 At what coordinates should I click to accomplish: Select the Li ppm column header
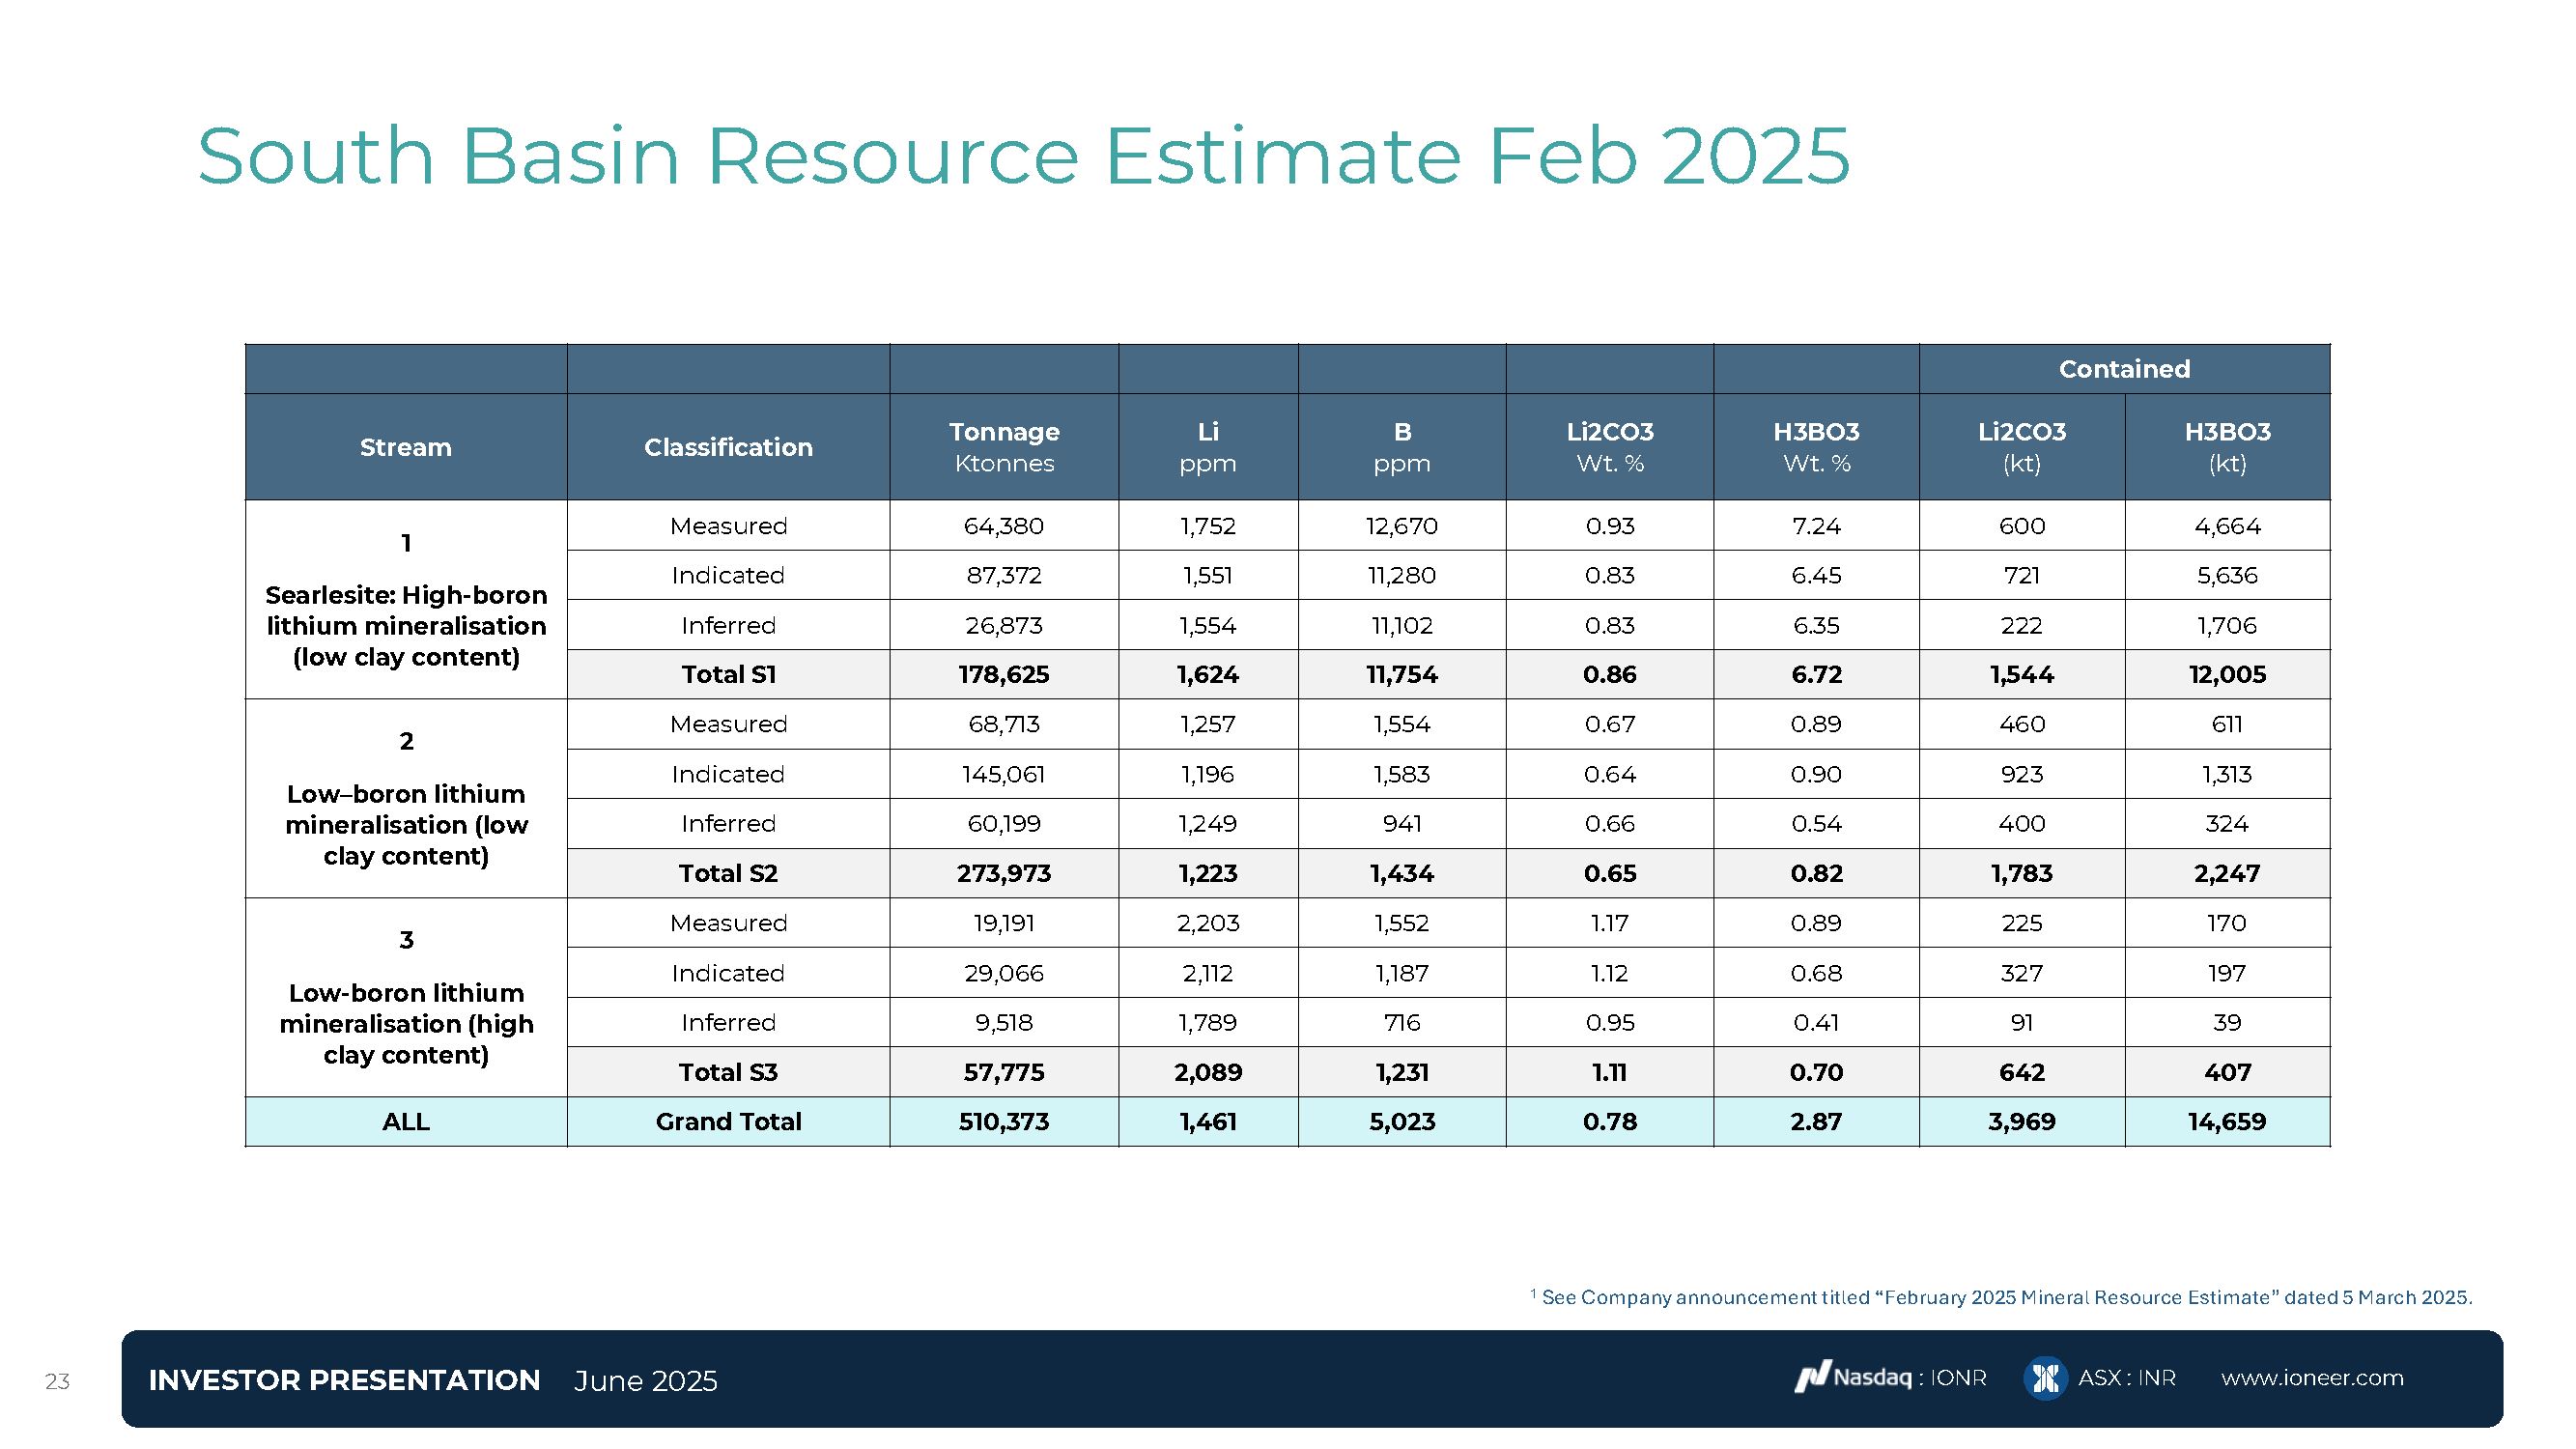tap(1208, 447)
